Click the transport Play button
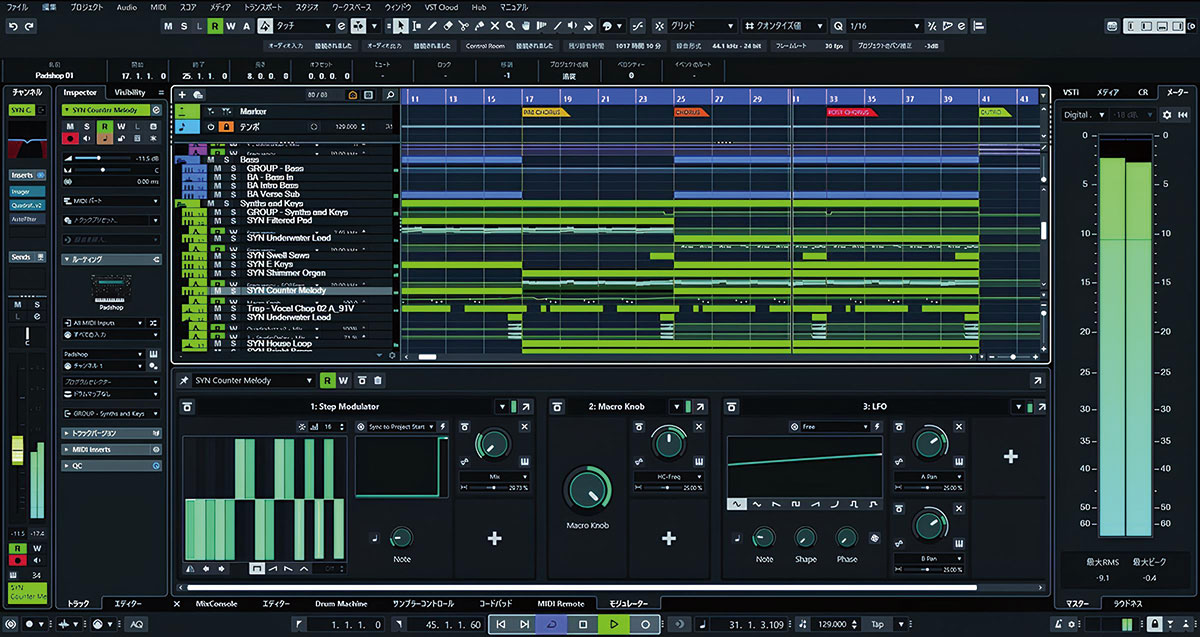 click(614, 624)
